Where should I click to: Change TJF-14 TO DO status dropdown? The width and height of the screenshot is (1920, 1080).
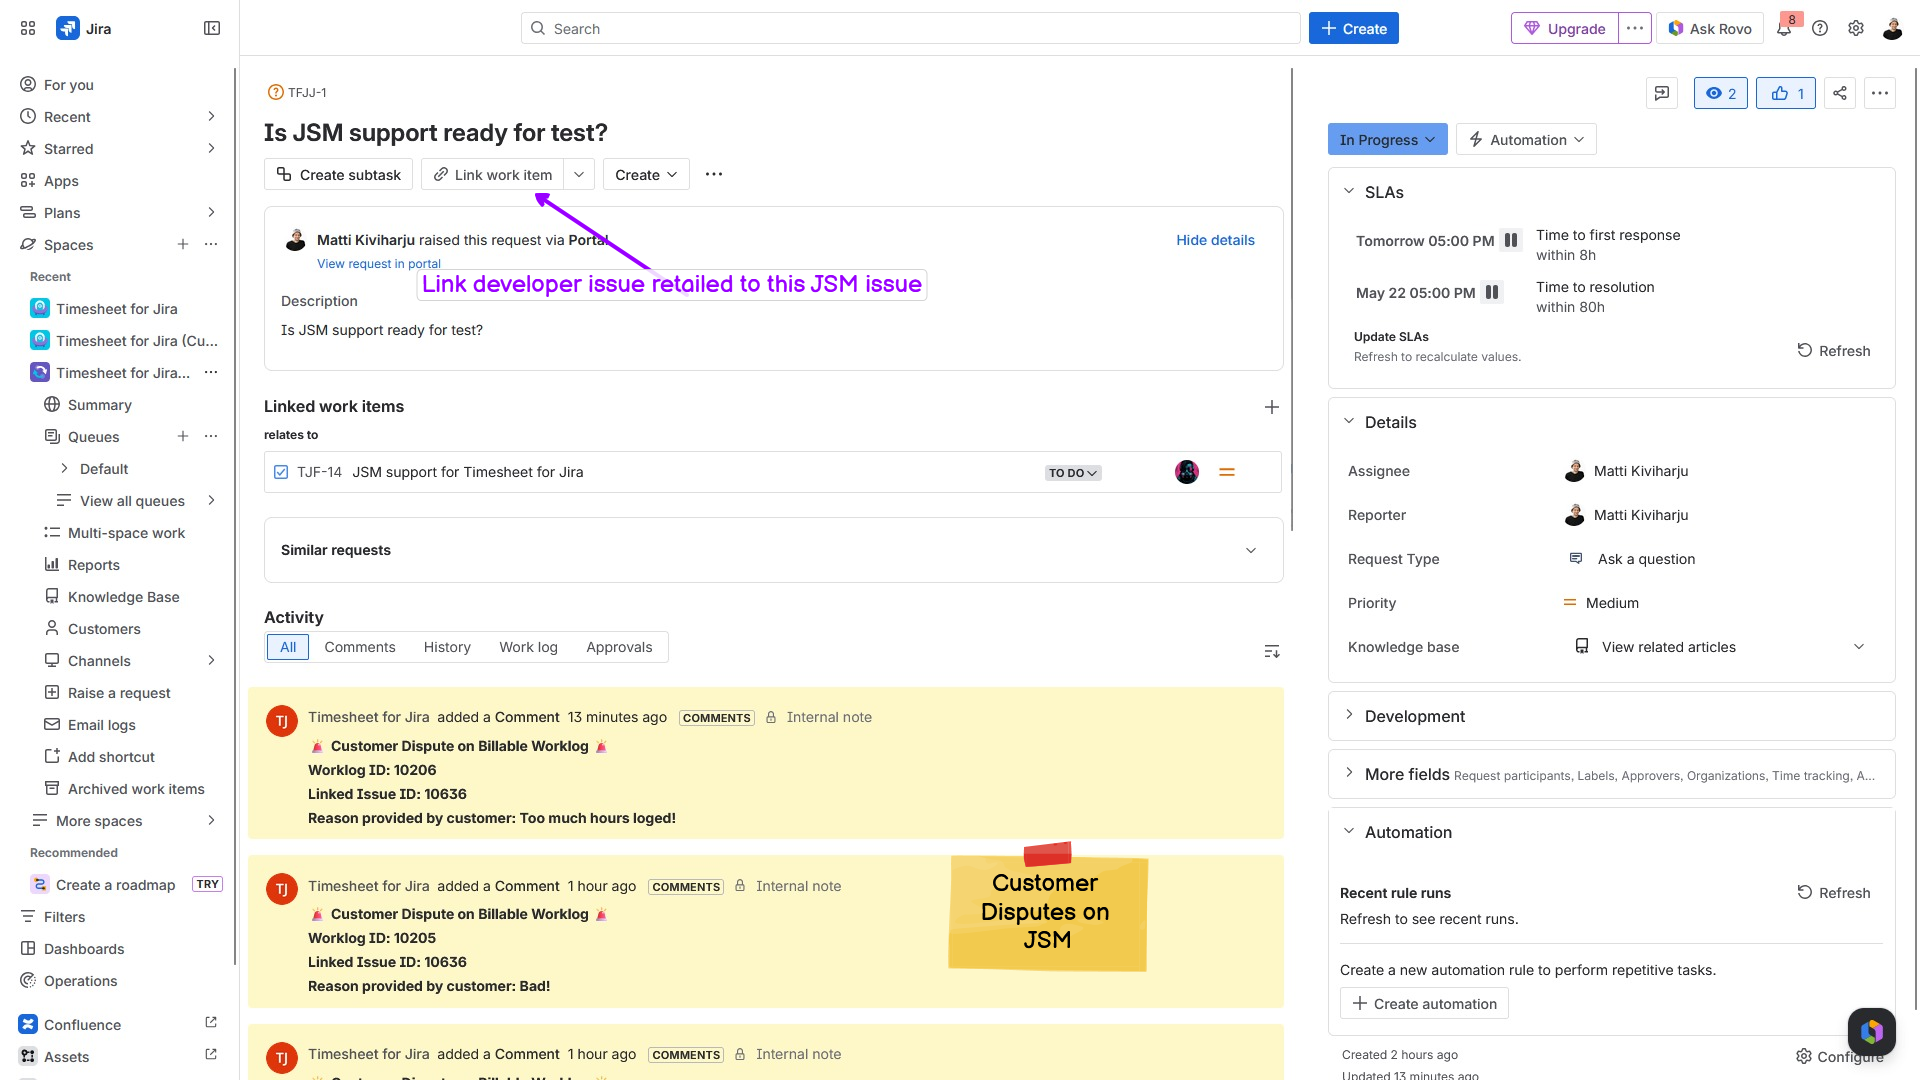point(1073,473)
